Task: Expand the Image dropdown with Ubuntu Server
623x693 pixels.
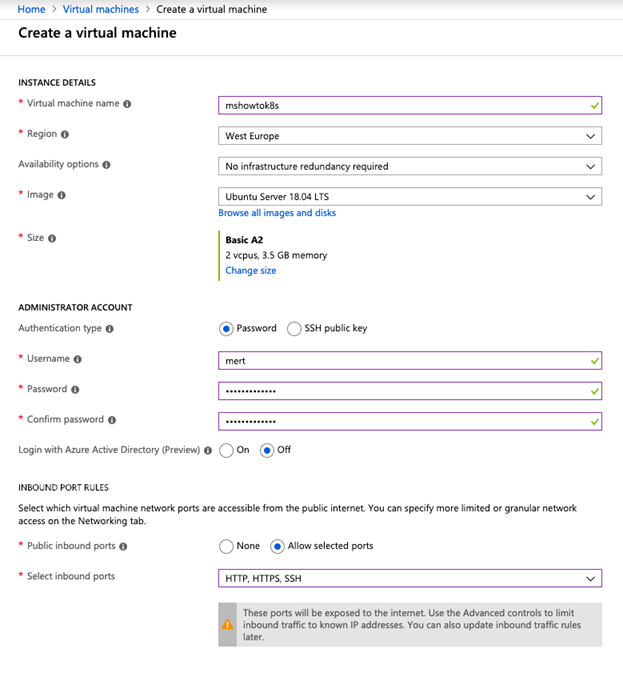Action: click(410, 197)
